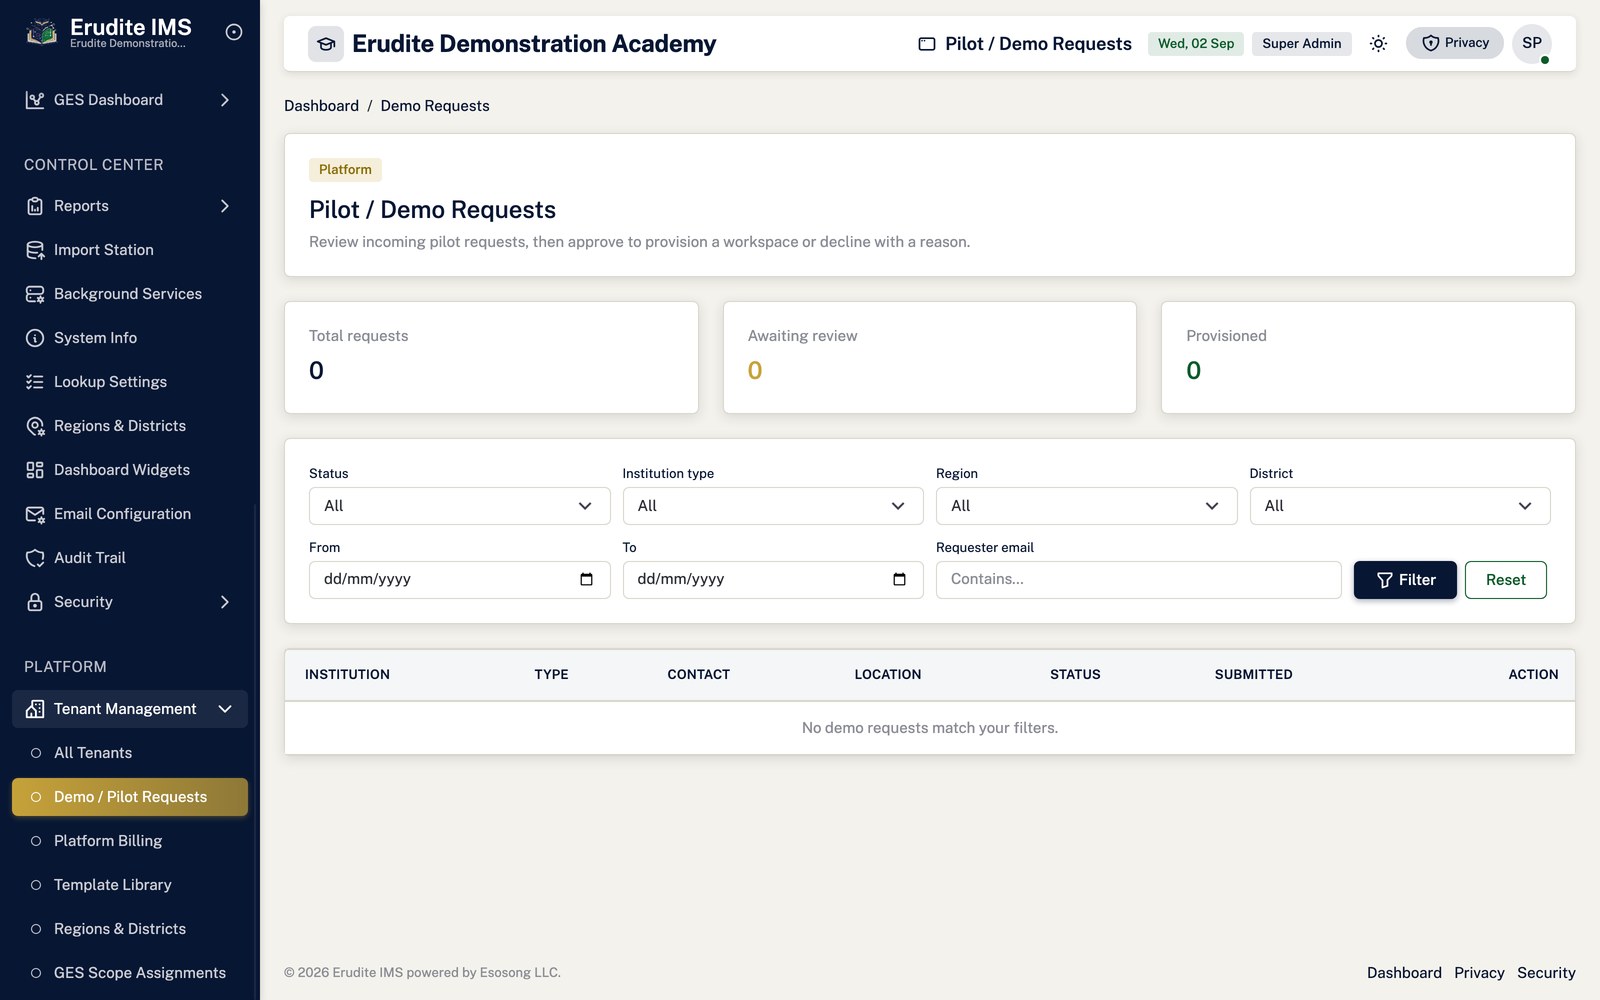Open the Institution type dropdown
The image size is (1600, 1000).
[773, 506]
